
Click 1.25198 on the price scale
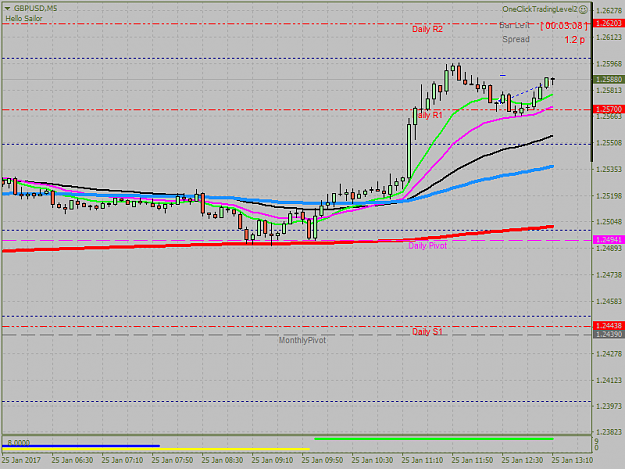pos(609,196)
